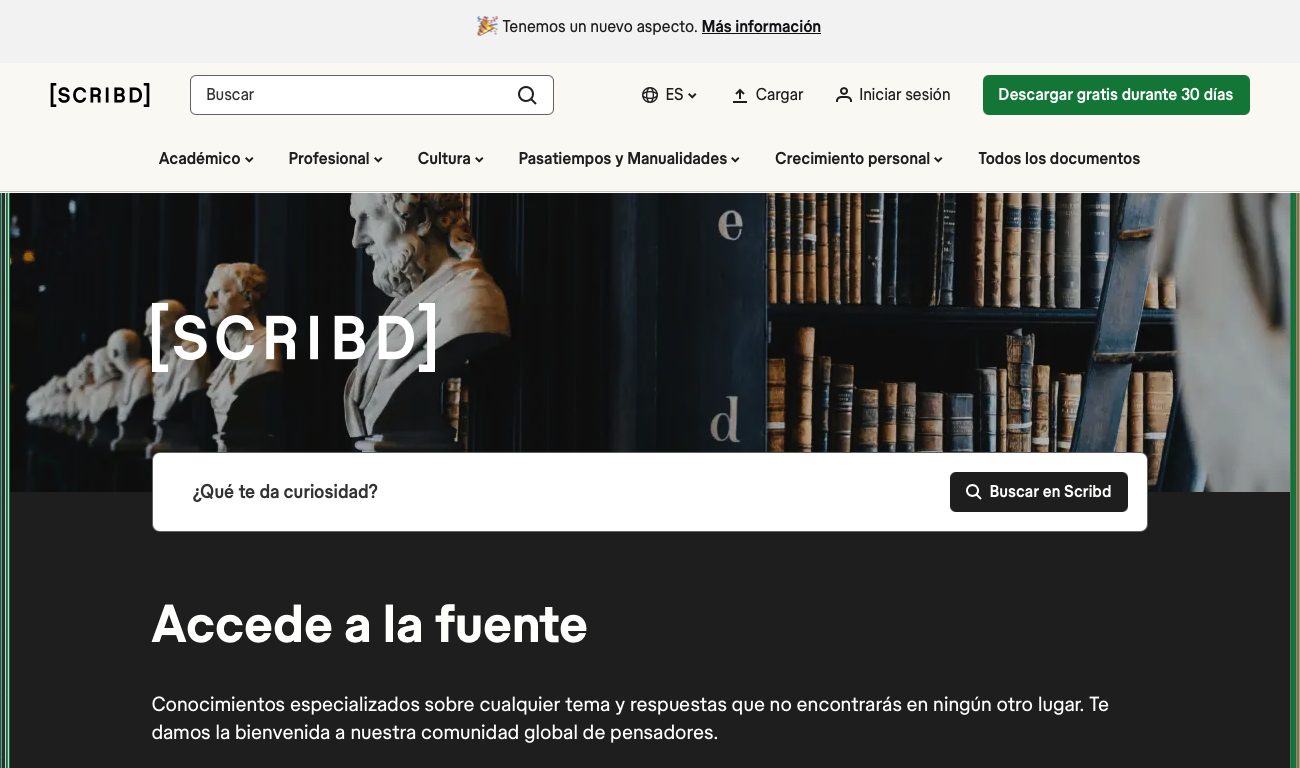Screen dimensions: 1300x768
Task: Click the ¿Qué te da curiosidad? search box
Action: coord(550,492)
